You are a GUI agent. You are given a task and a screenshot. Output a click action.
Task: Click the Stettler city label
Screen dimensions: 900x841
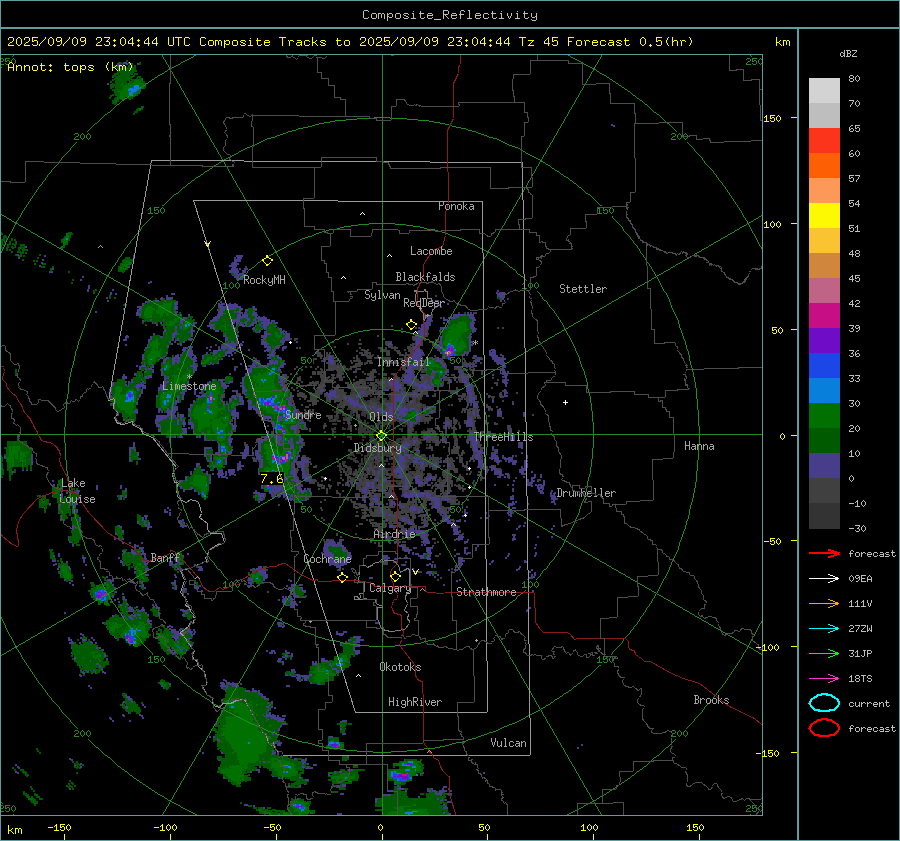click(583, 289)
